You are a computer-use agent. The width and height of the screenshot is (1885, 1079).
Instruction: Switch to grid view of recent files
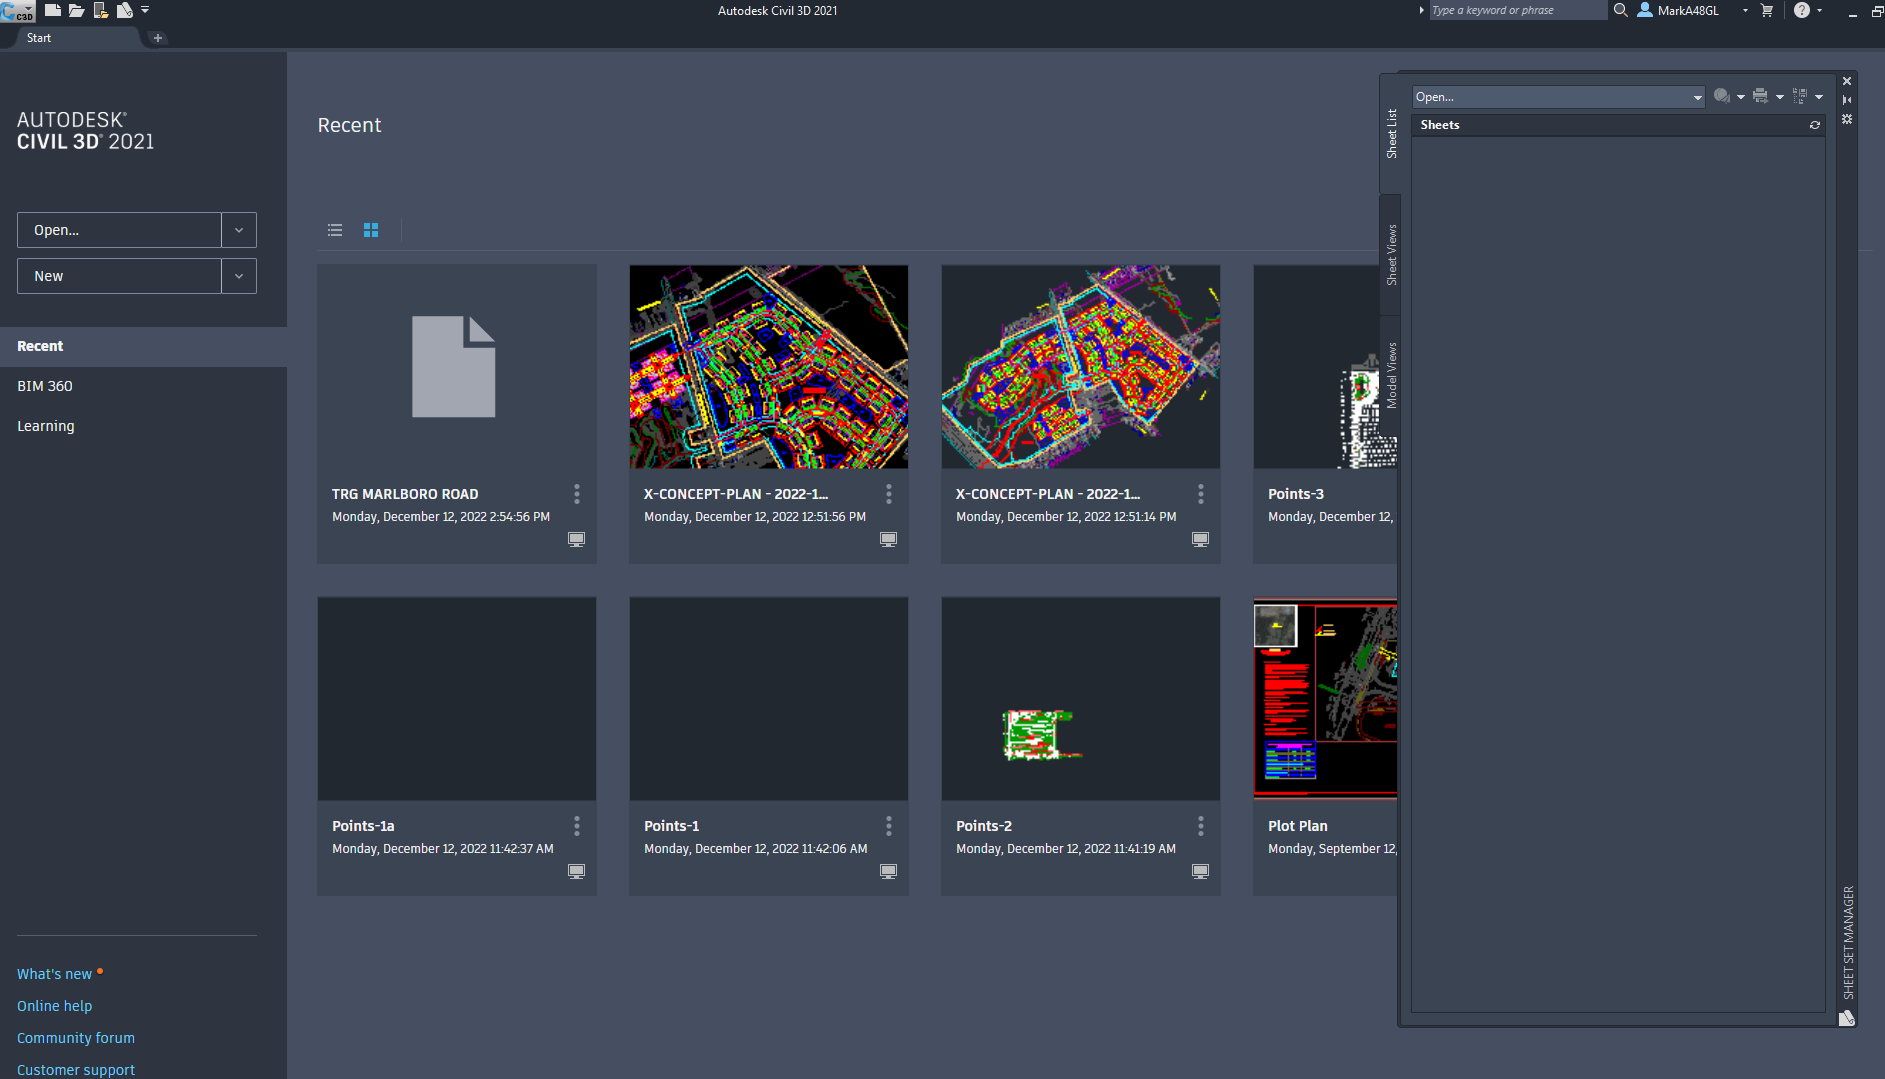[371, 230]
